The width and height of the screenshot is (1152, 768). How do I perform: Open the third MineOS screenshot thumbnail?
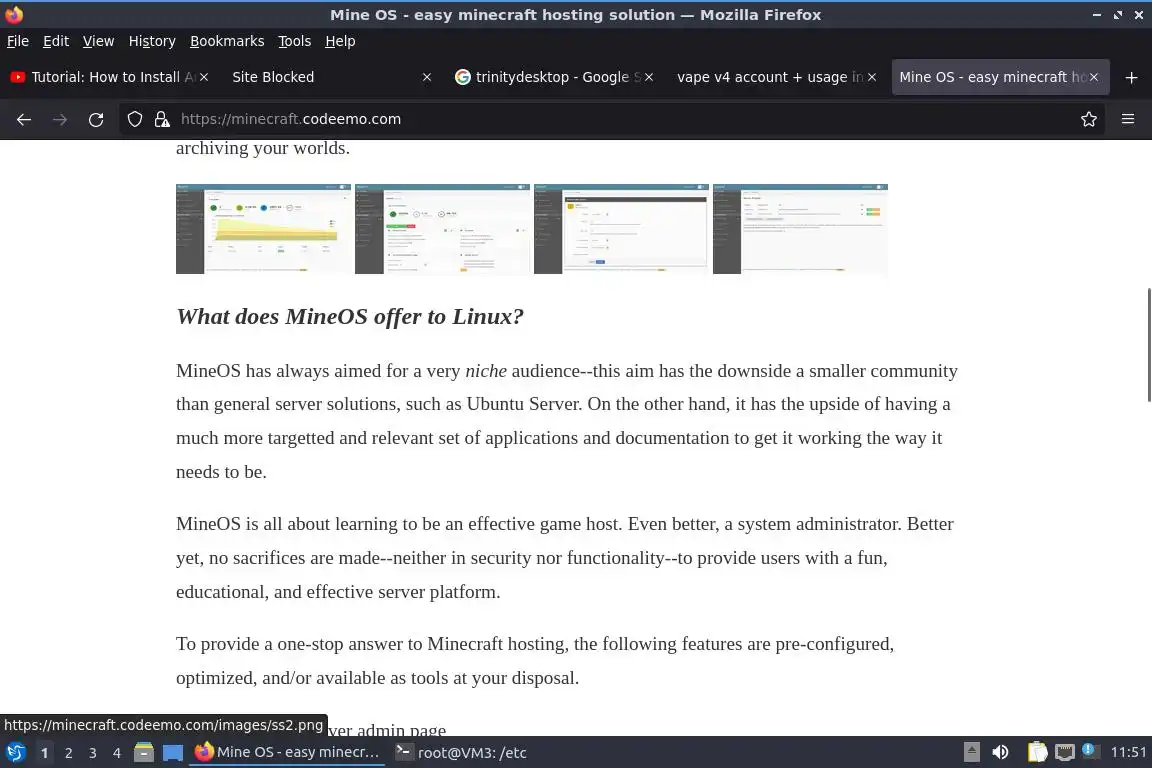(622, 229)
